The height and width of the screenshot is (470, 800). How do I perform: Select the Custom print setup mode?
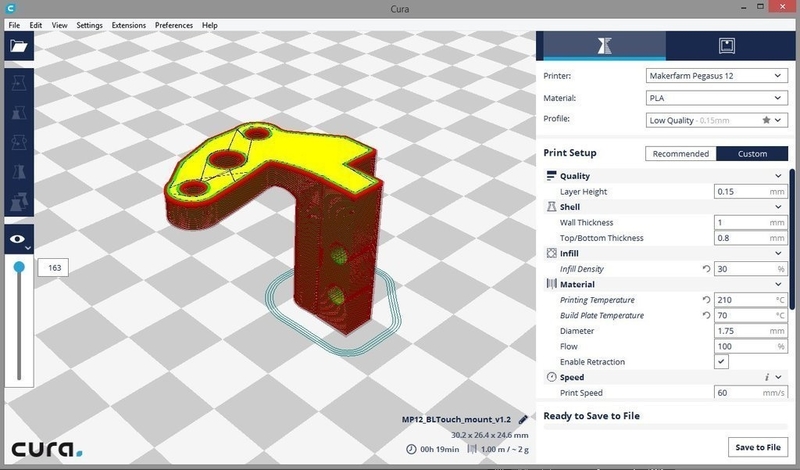752,154
